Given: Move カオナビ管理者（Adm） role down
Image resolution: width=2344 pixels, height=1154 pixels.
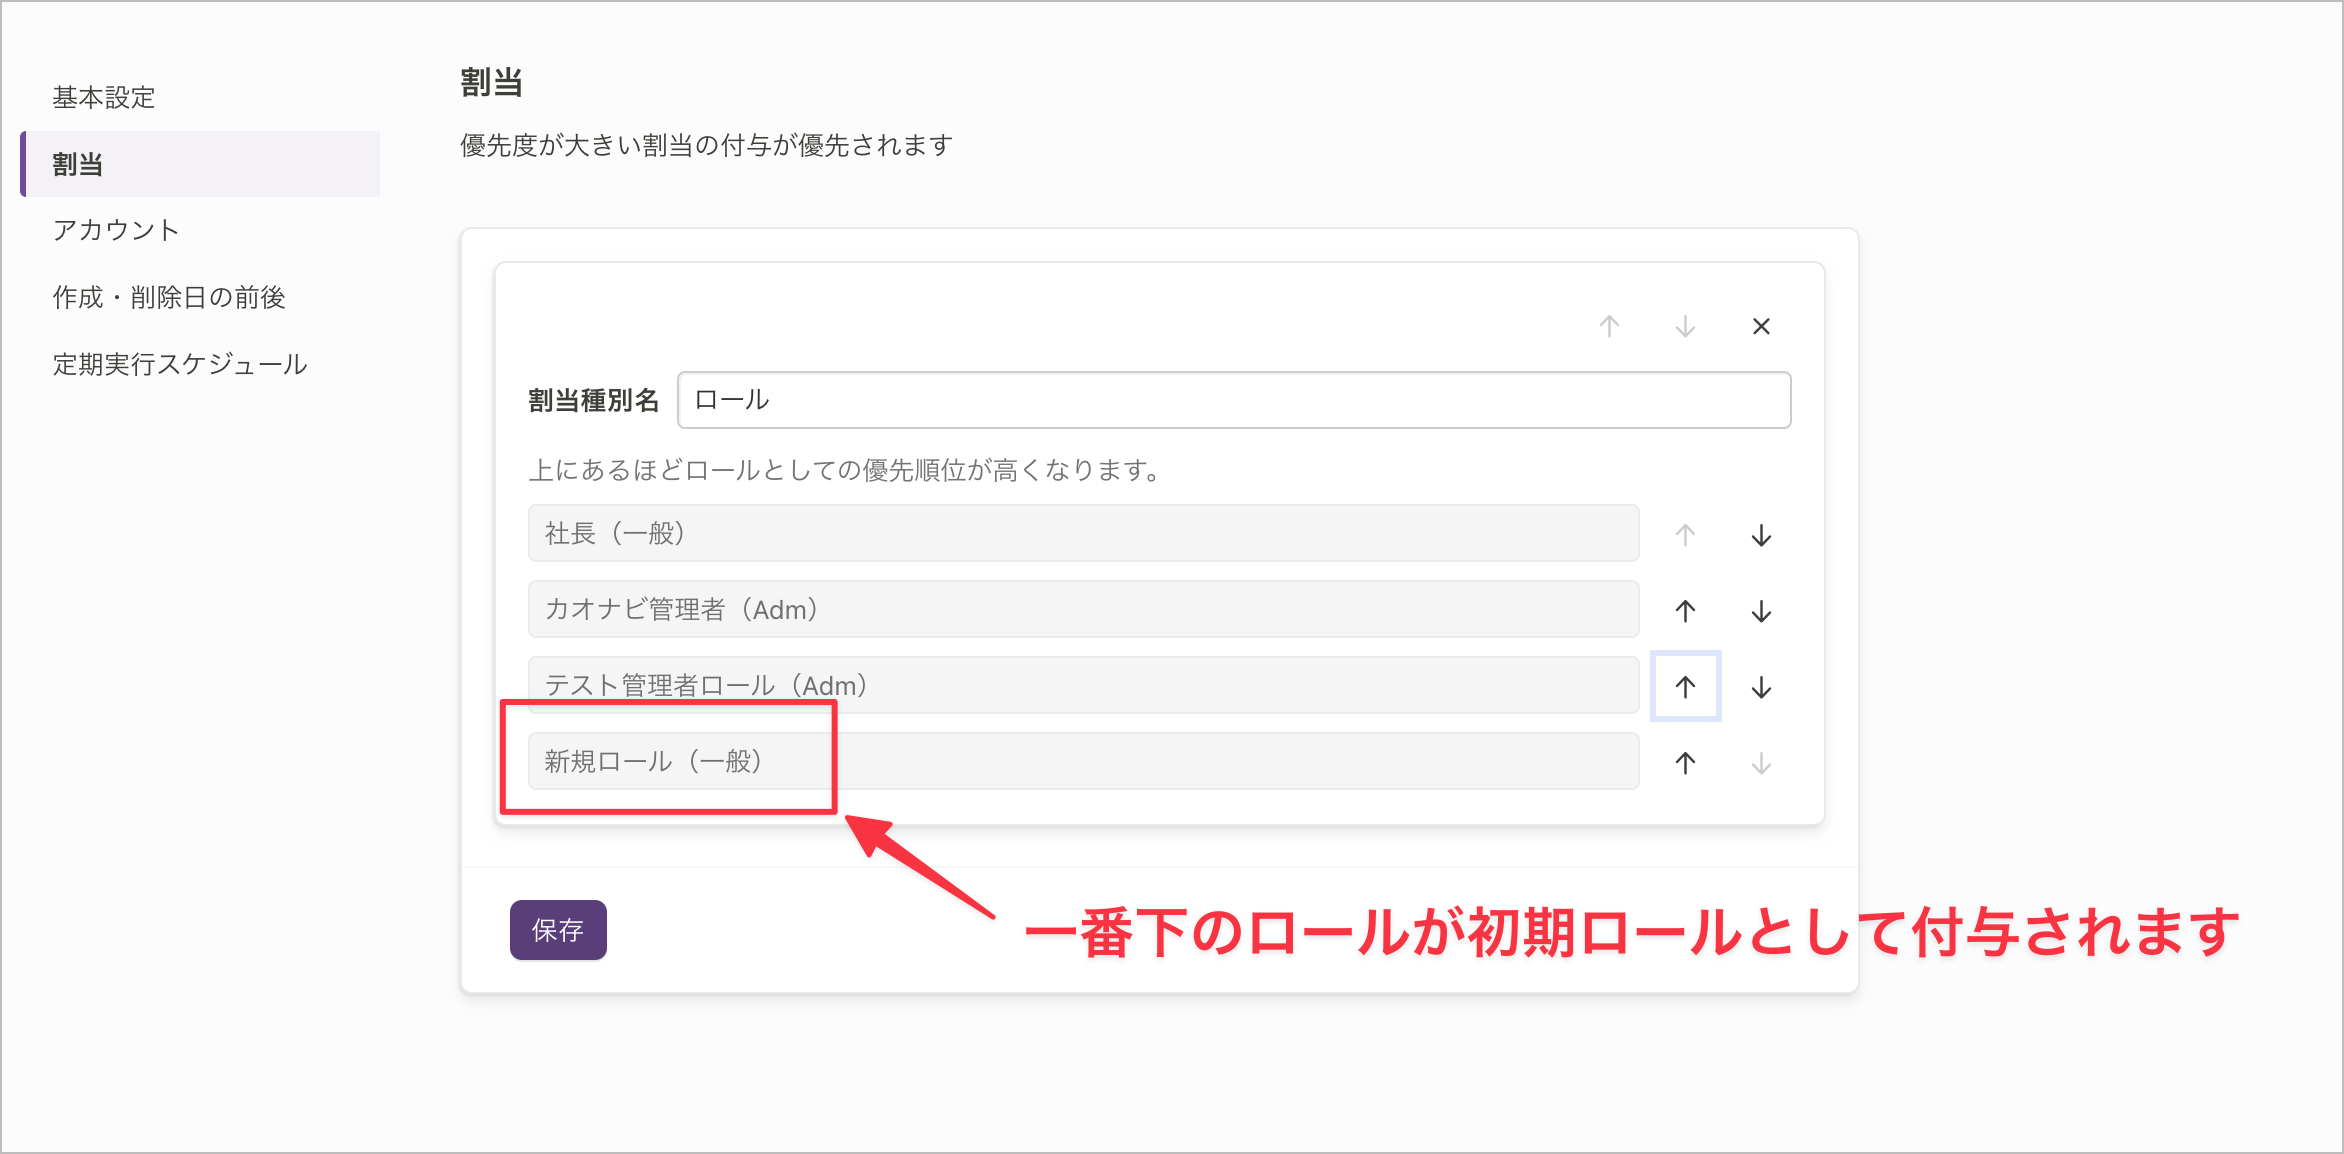Looking at the screenshot, I should coord(1761,611).
